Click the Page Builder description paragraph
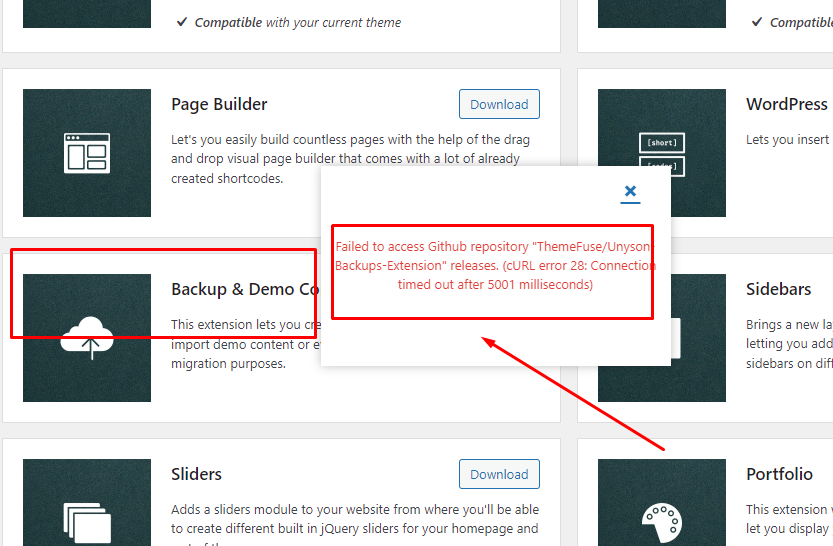This screenshot has height=546, width=833. pyautogui.click(x=351, y=159)
